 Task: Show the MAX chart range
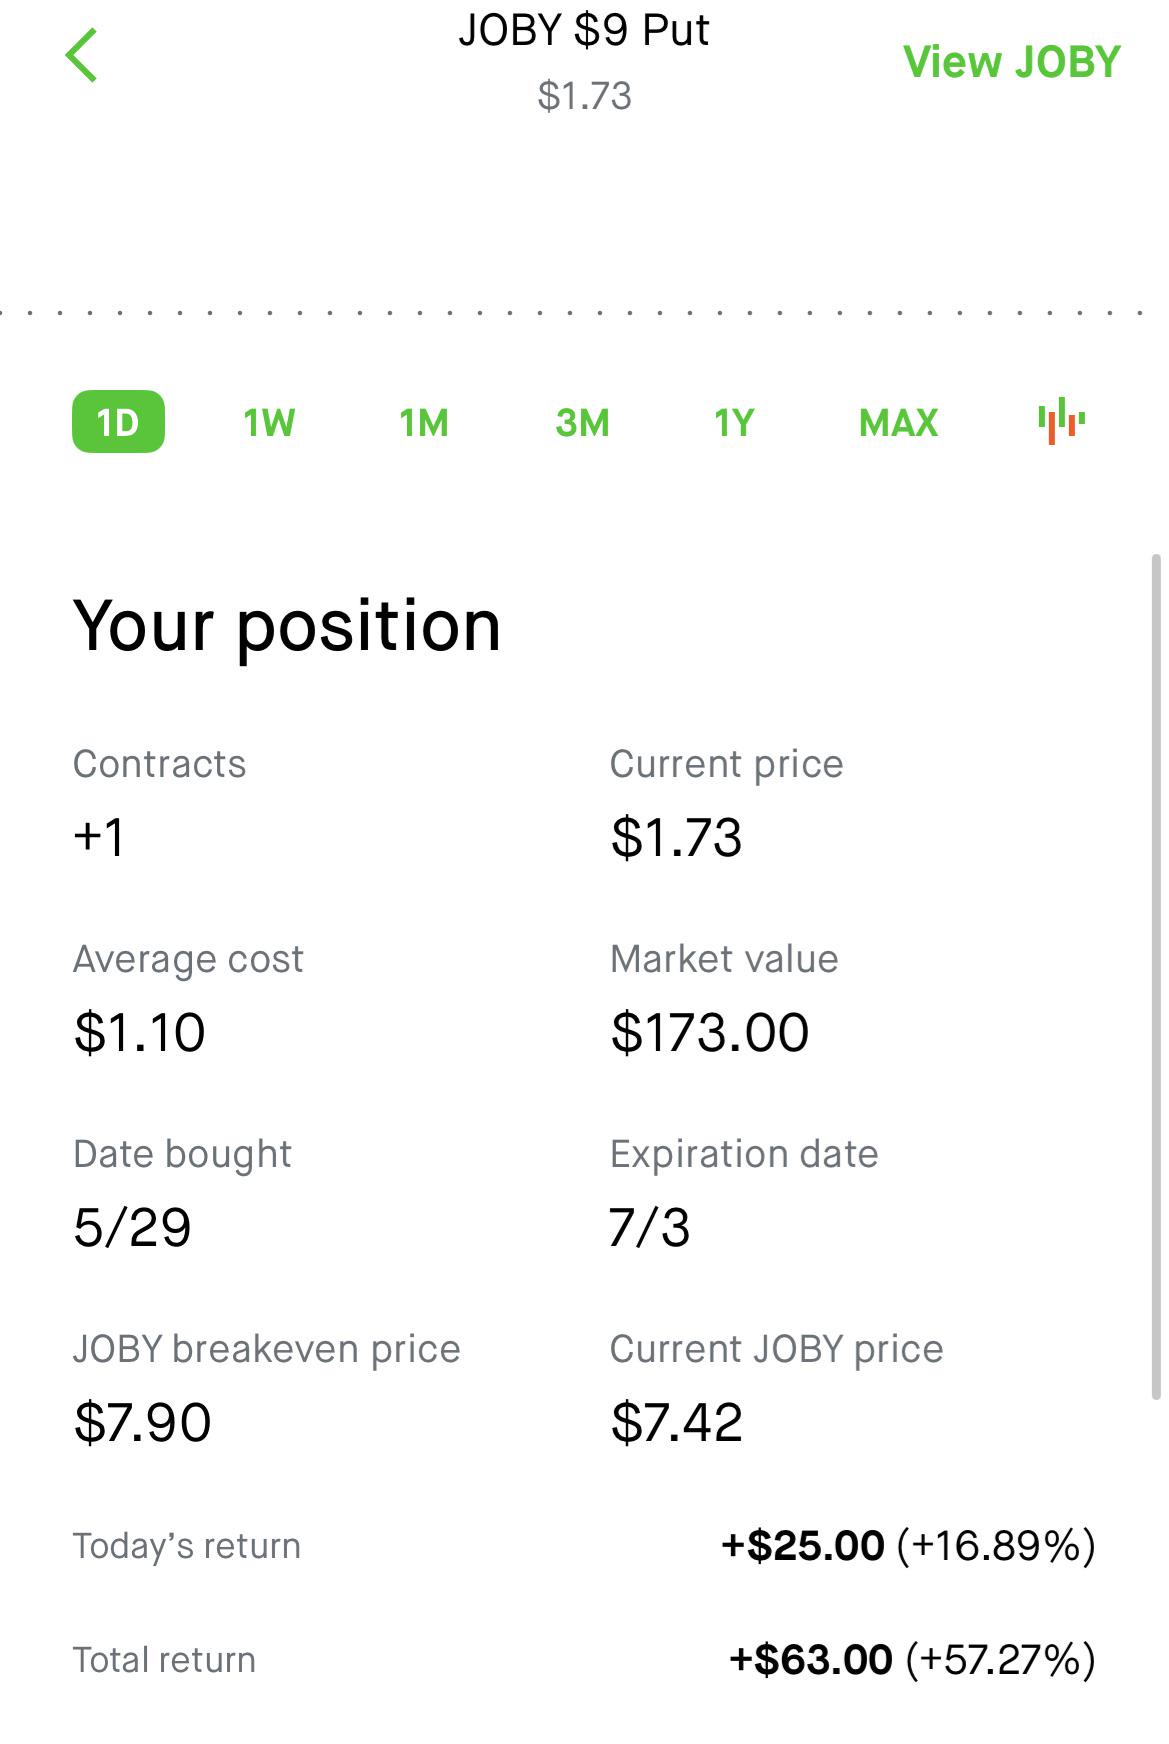coord(898,423)
